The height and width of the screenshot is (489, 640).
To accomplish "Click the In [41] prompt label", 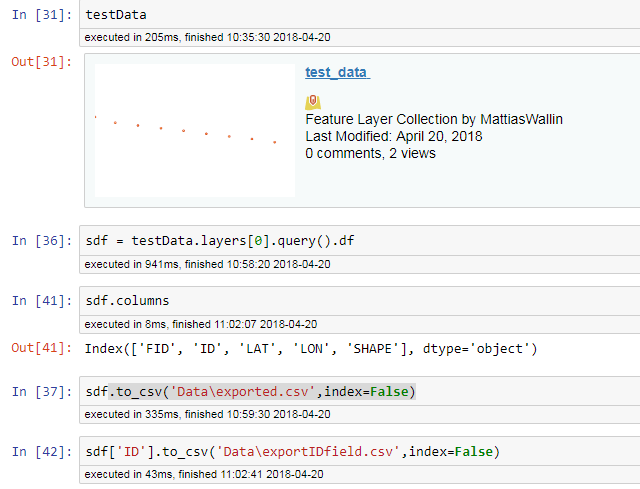I will click(42, 301).
